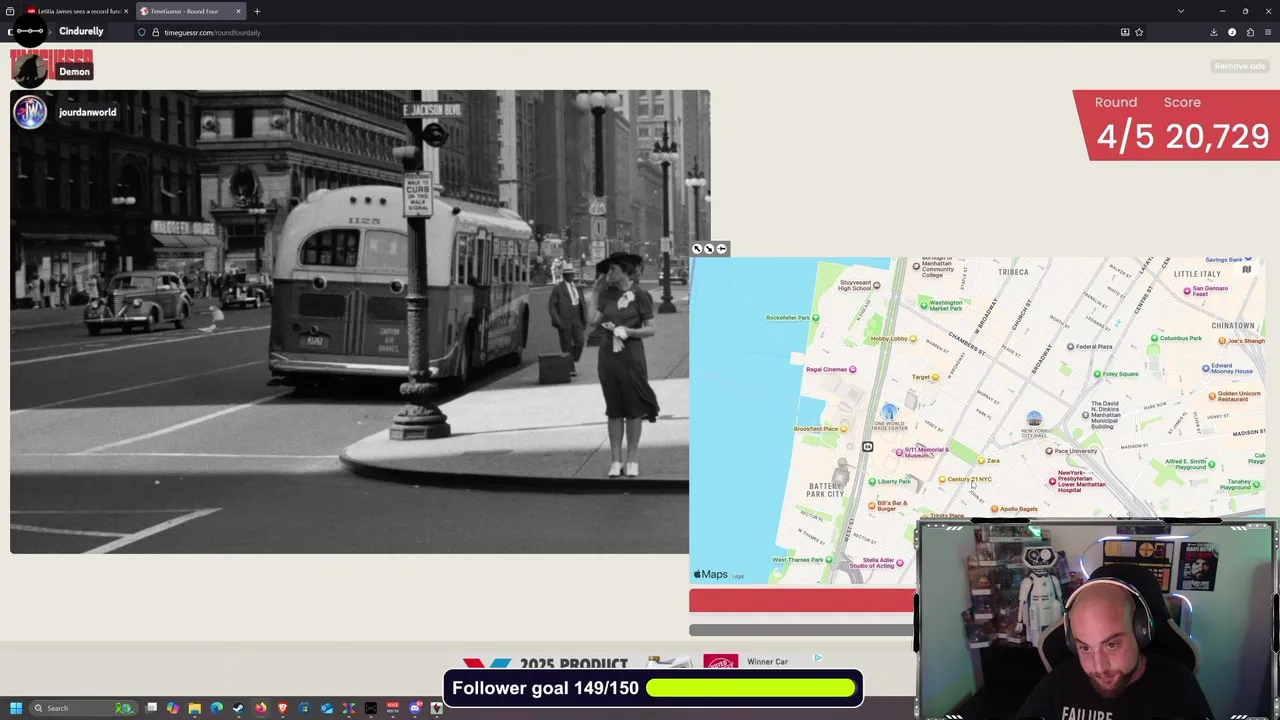
Task: Open the tracking protection shield icon
Action: [x=142, y=32]
